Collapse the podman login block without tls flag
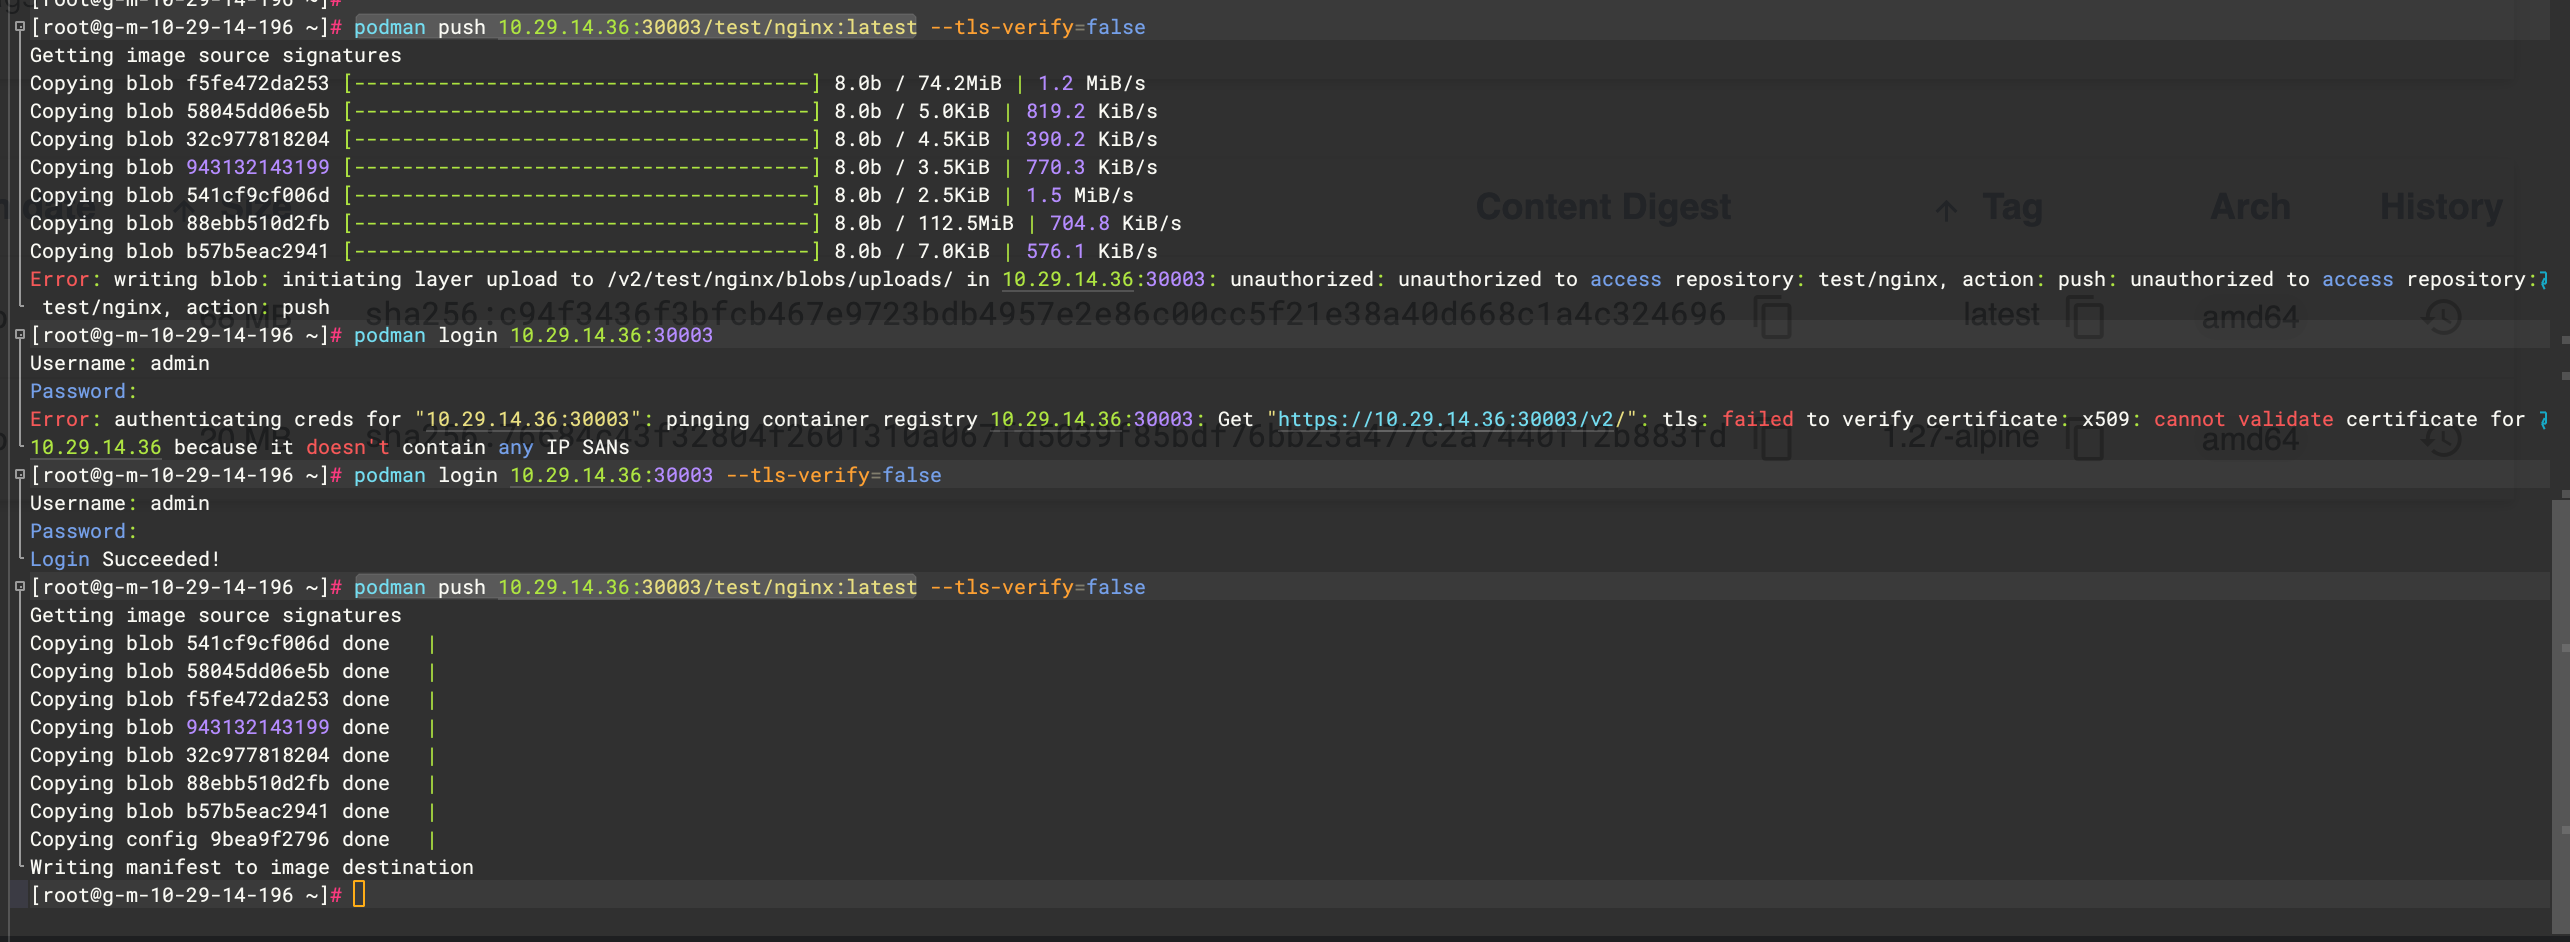The image size is (2570, 942). click(x=19, y=335)
